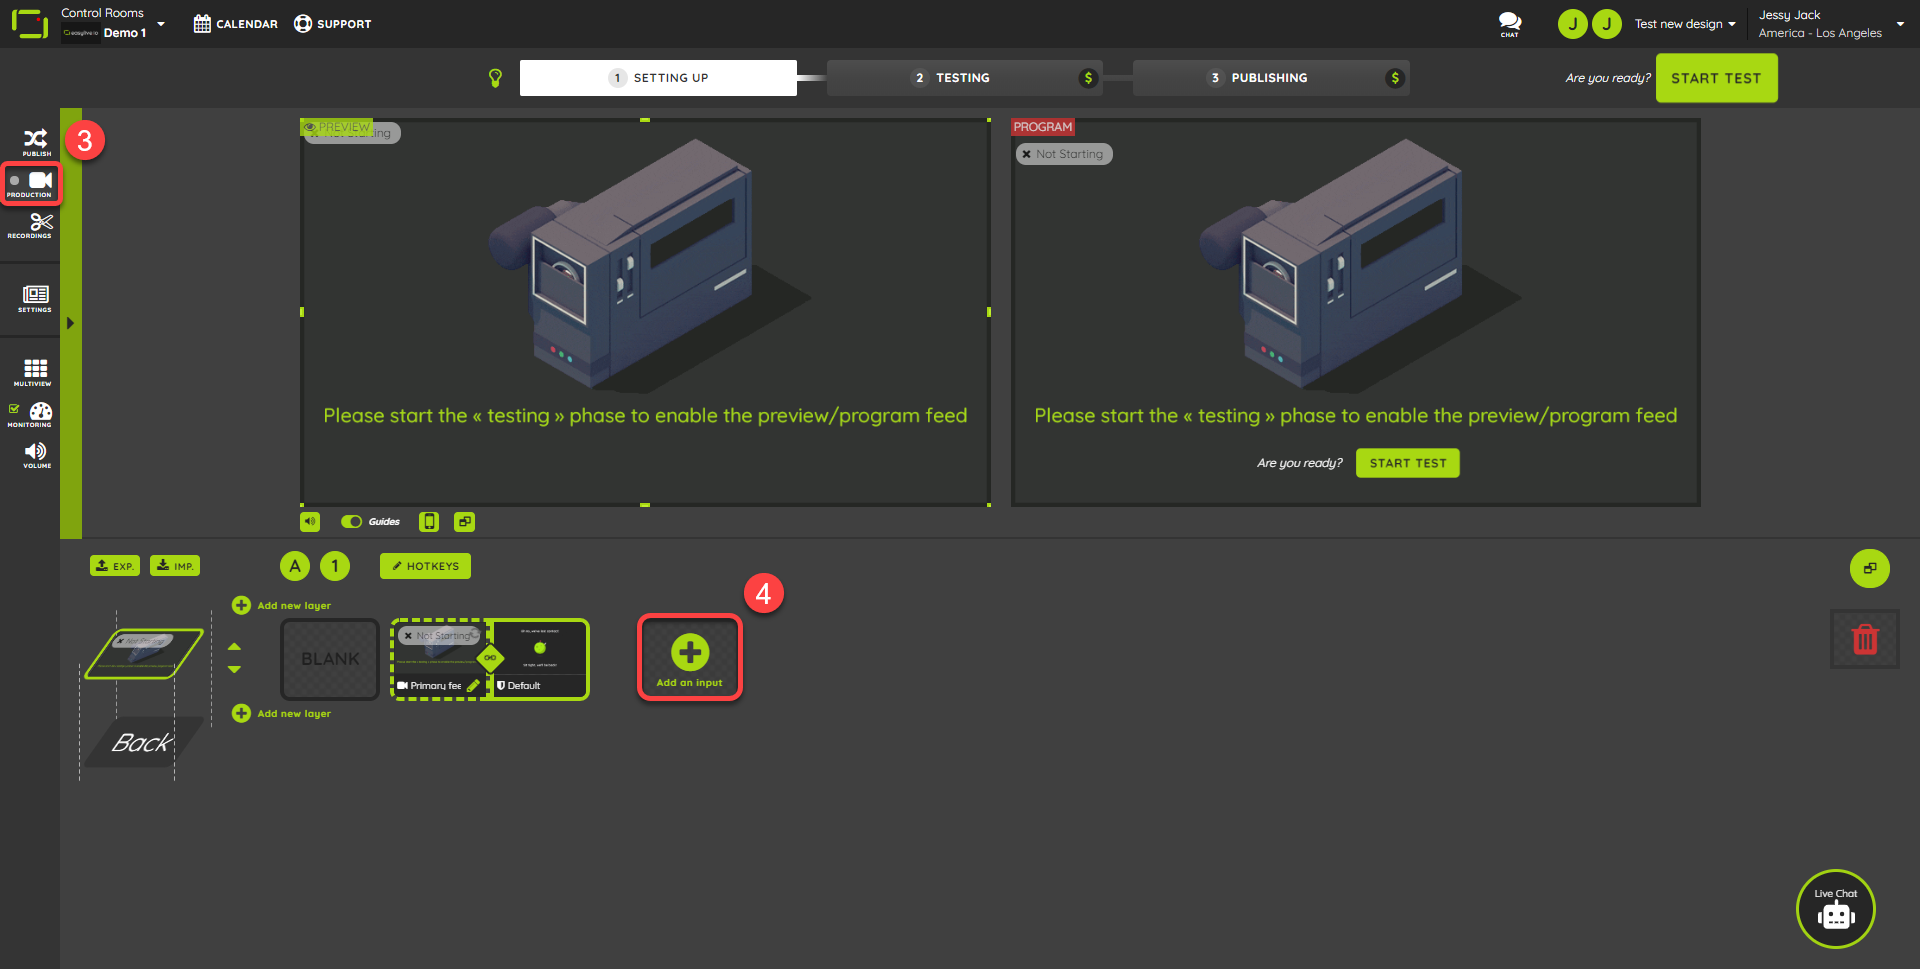Image resolution: width=1920 pixels, height=969 pixels.
Task: Click the dollar icon on Publishing step
Action: 1394,78
